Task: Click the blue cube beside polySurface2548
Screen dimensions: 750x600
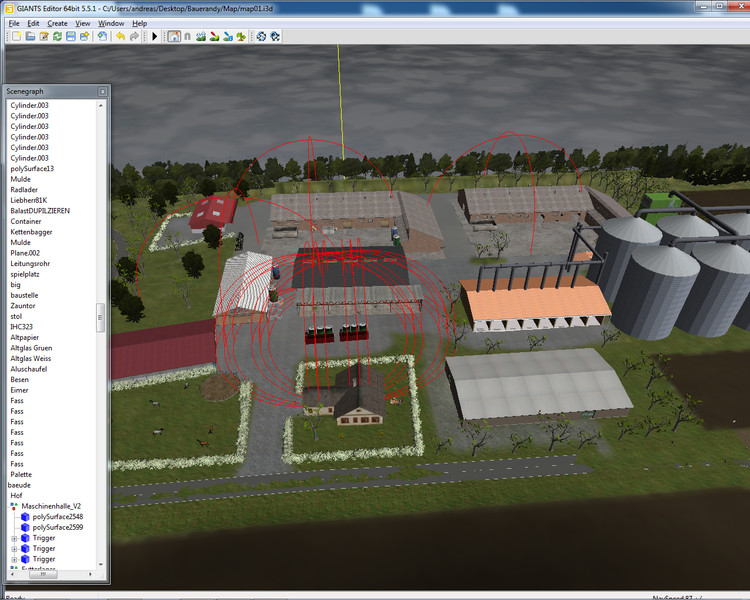Action: click(x=25, y=517)
